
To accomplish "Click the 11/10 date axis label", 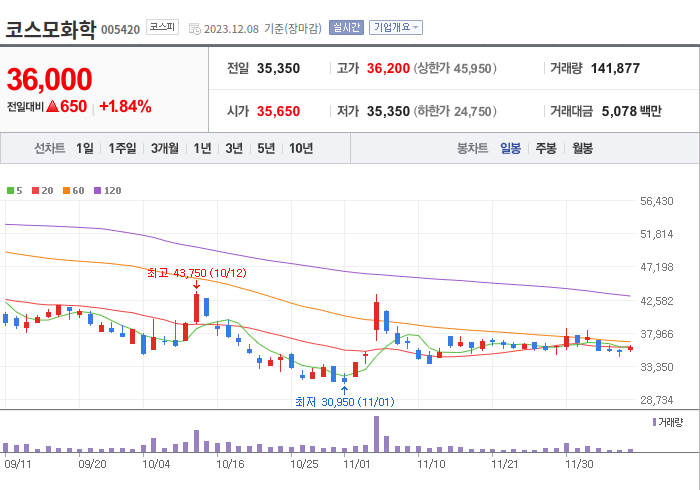I will (431, 464).
